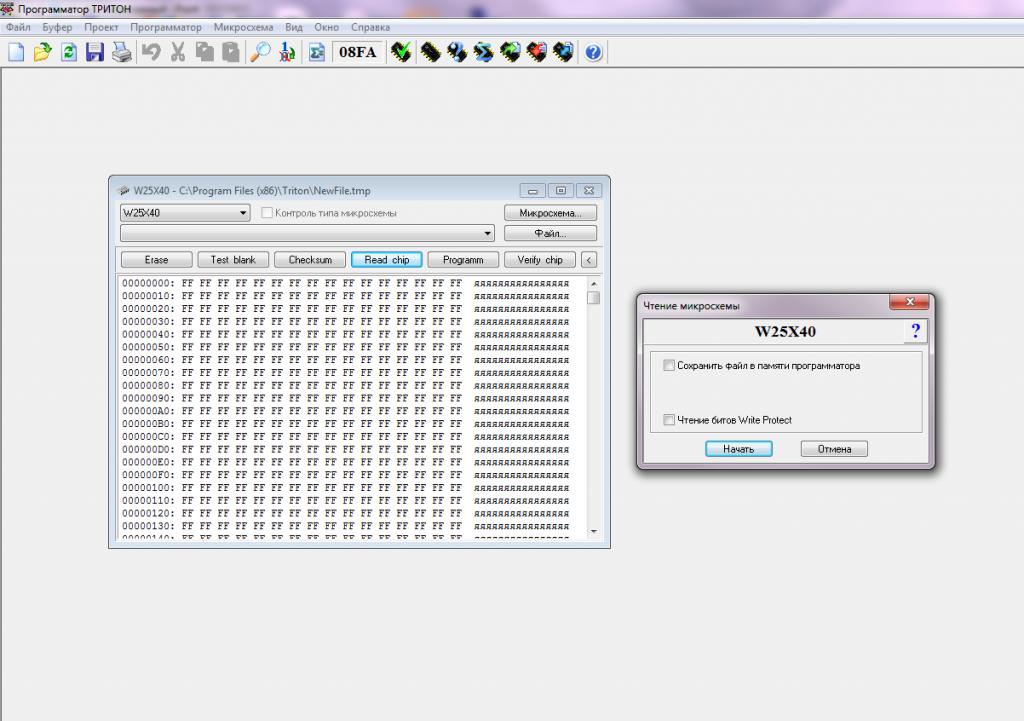
Task: Open a file using the folder icon
Action: [42, 52]
